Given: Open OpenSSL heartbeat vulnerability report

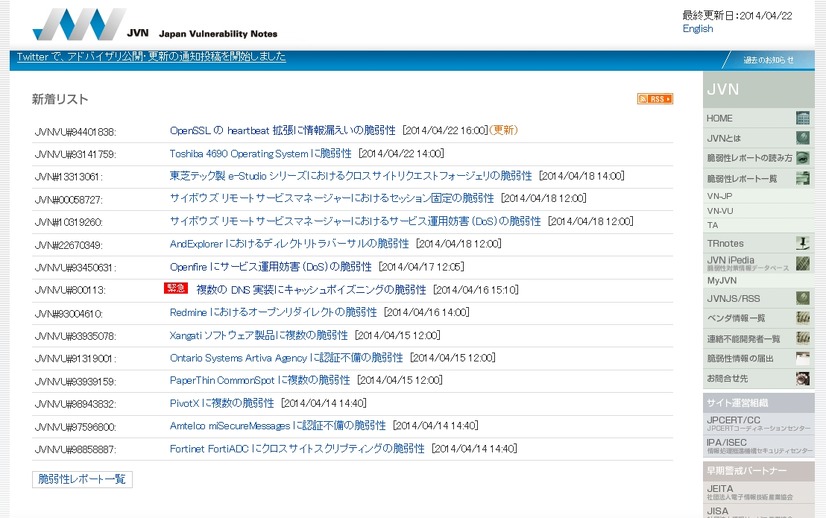Looking at the screenshot, I should click(x=282, y=130).
